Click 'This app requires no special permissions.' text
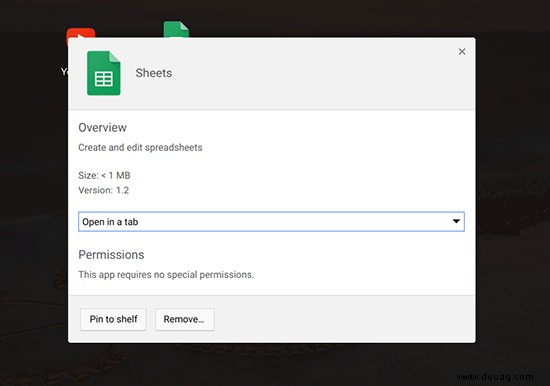Viewport: 550px width, 386px height. (x=166, y=274)
